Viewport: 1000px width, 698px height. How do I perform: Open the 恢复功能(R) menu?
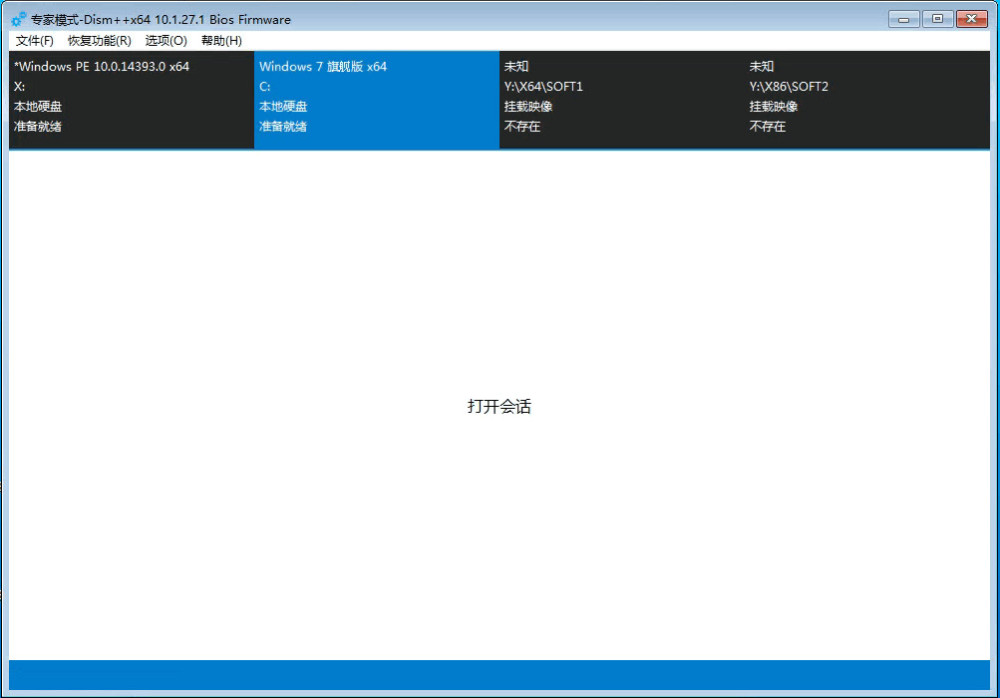[x=99, y=41]
